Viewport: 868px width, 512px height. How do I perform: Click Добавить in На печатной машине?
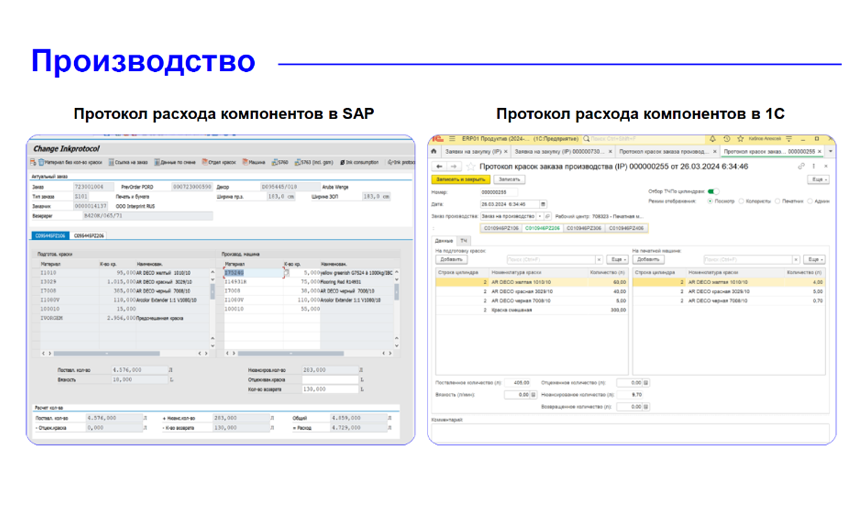(x=648, y=259)
